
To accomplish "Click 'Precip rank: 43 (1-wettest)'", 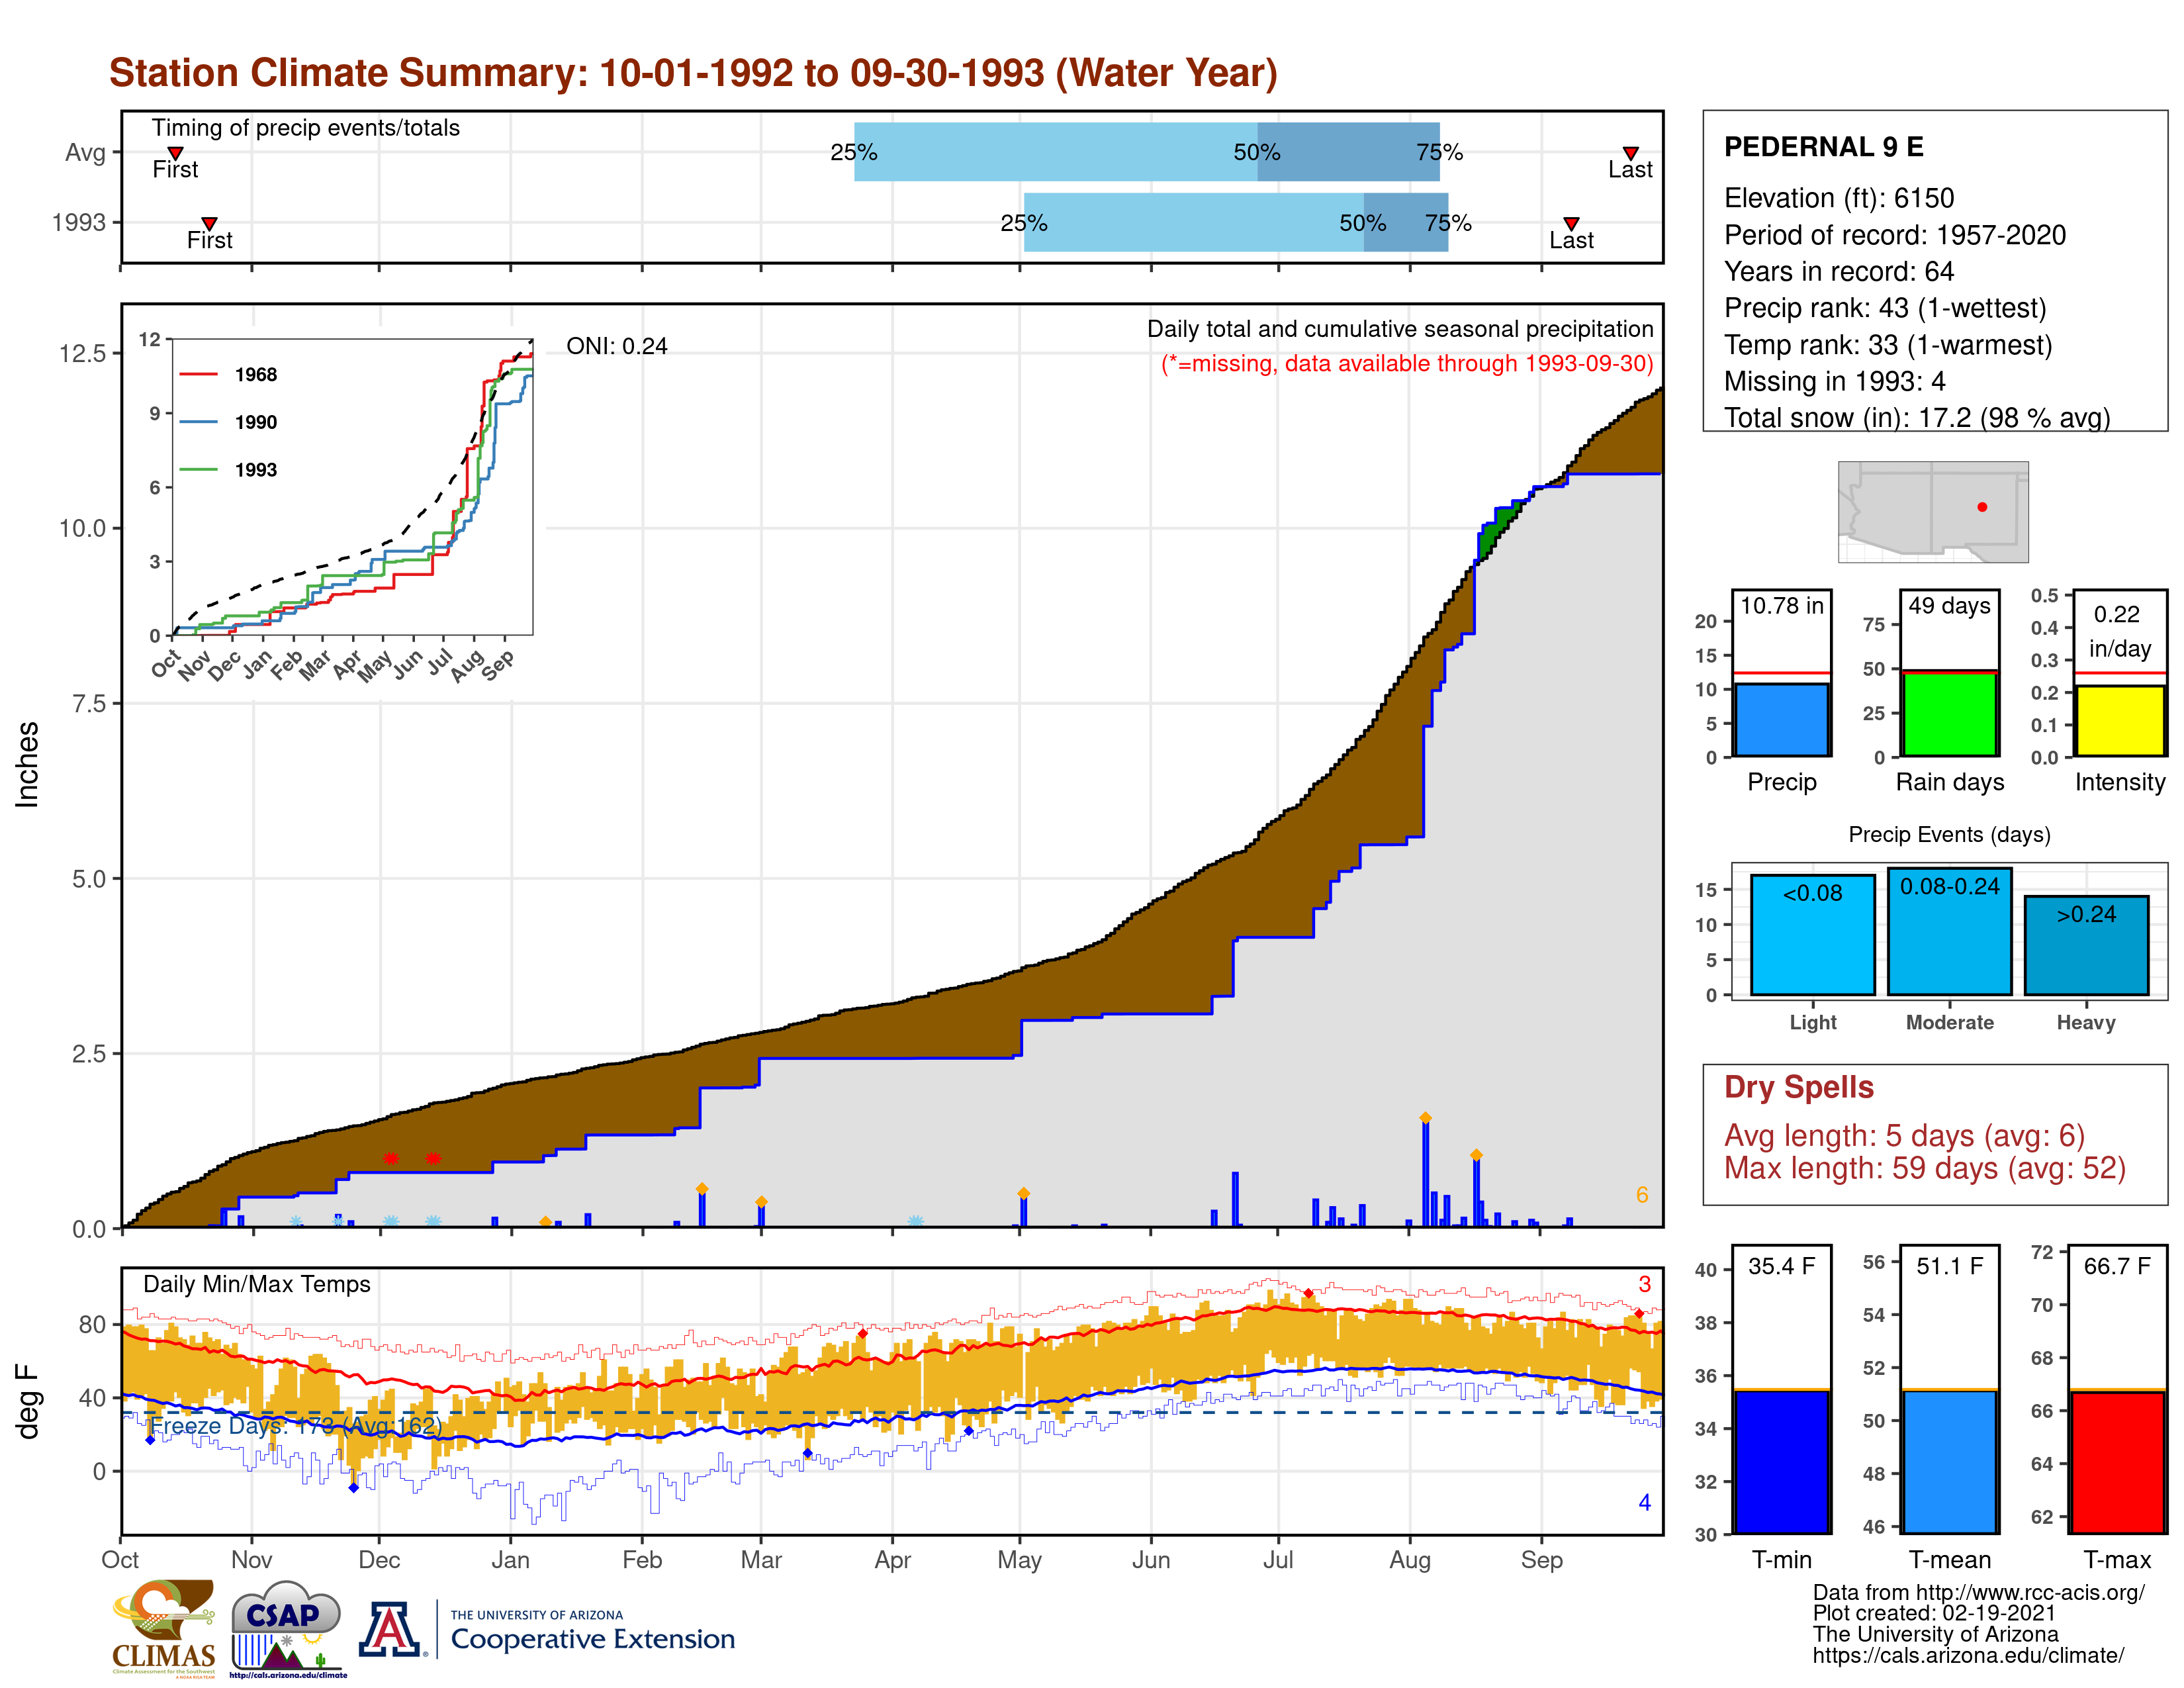I will coord(1885,308).
